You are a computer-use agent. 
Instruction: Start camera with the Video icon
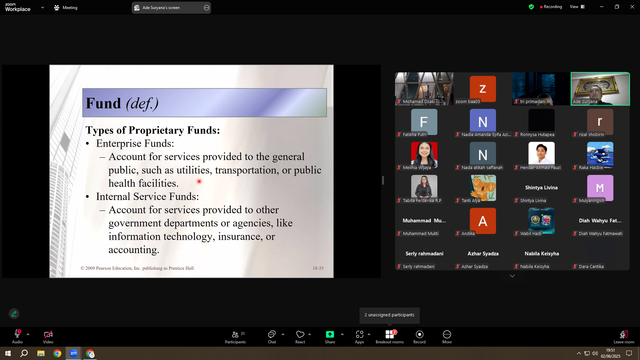tap(48, 336)
